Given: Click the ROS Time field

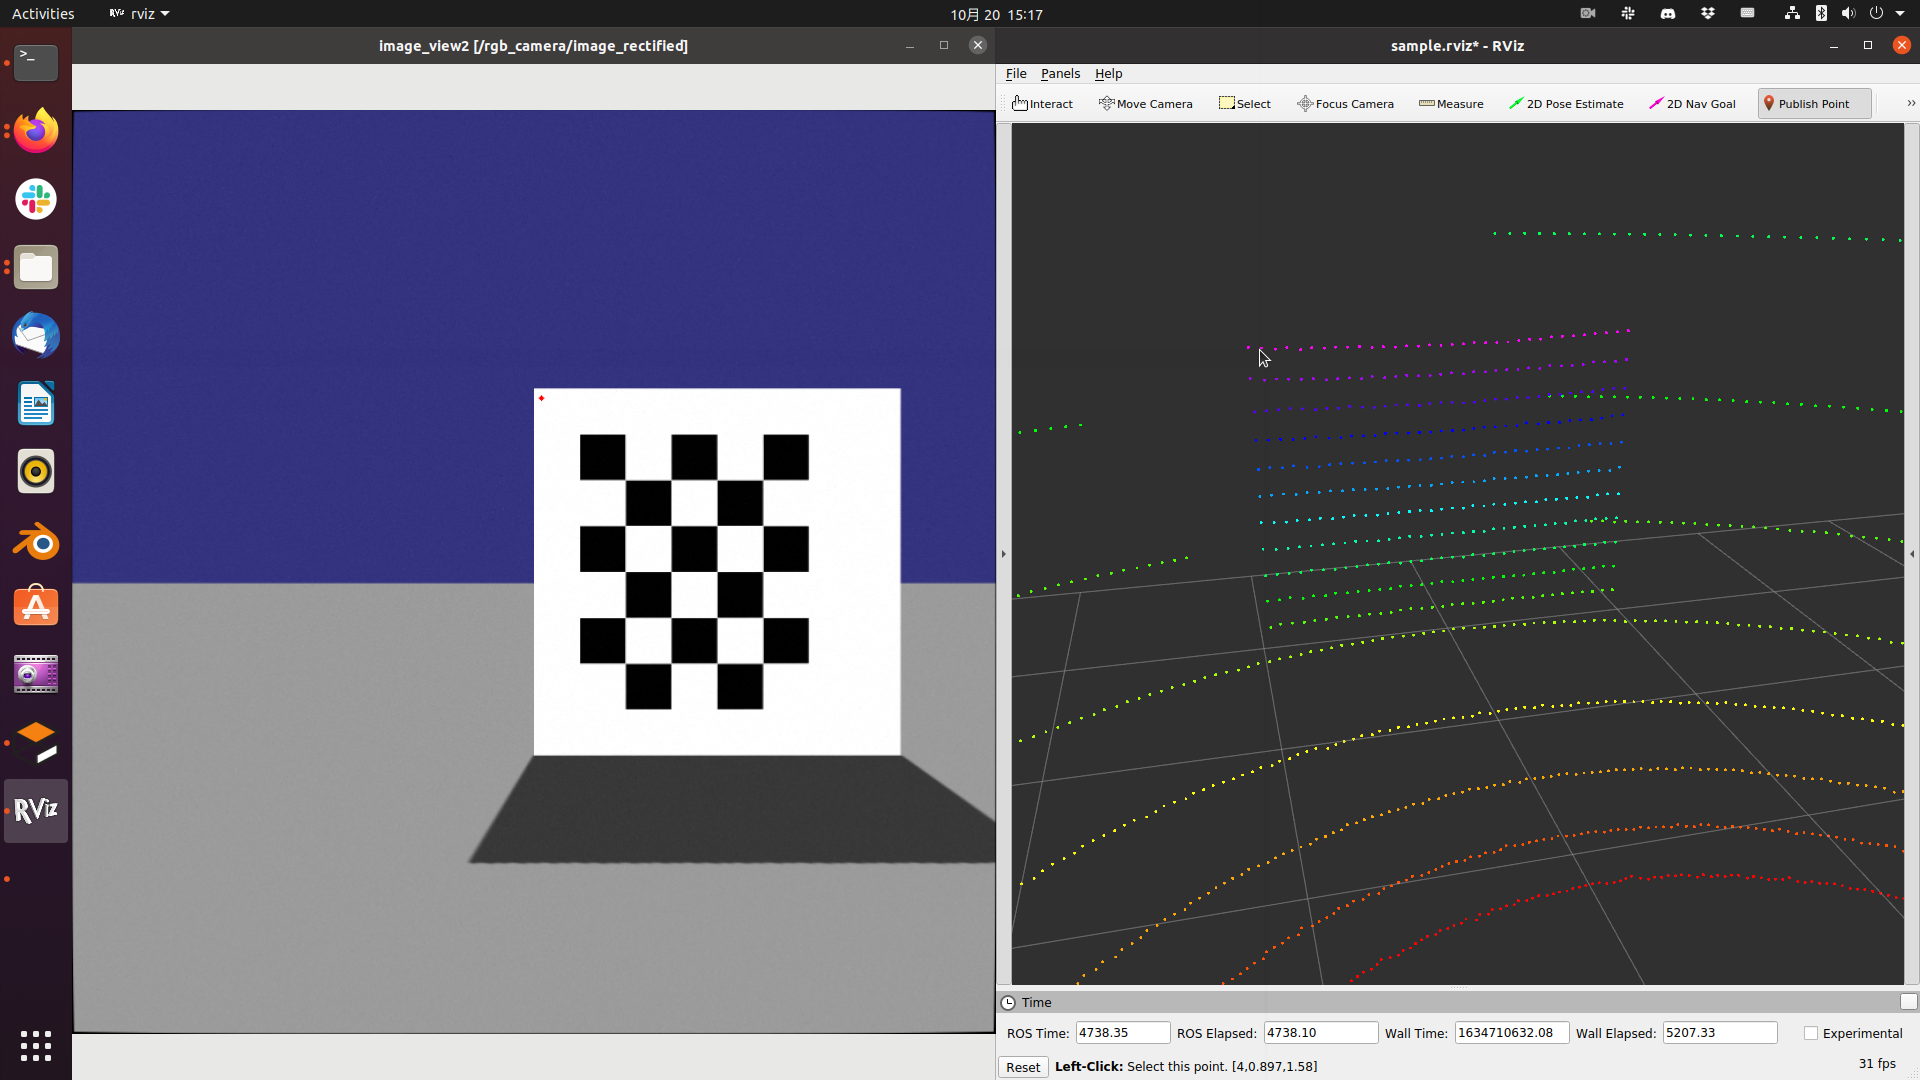Looking at the screenshot, I should click(1121, 1033).
